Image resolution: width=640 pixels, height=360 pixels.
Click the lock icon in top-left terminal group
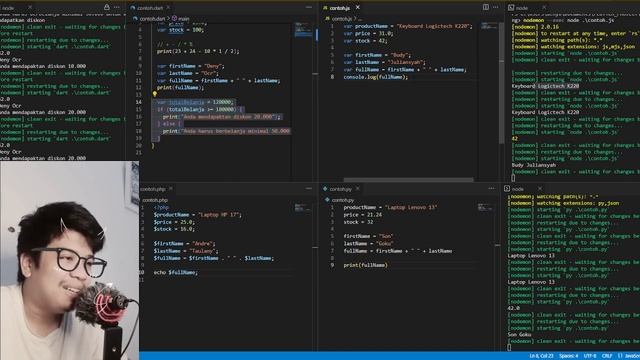point(107,7)
